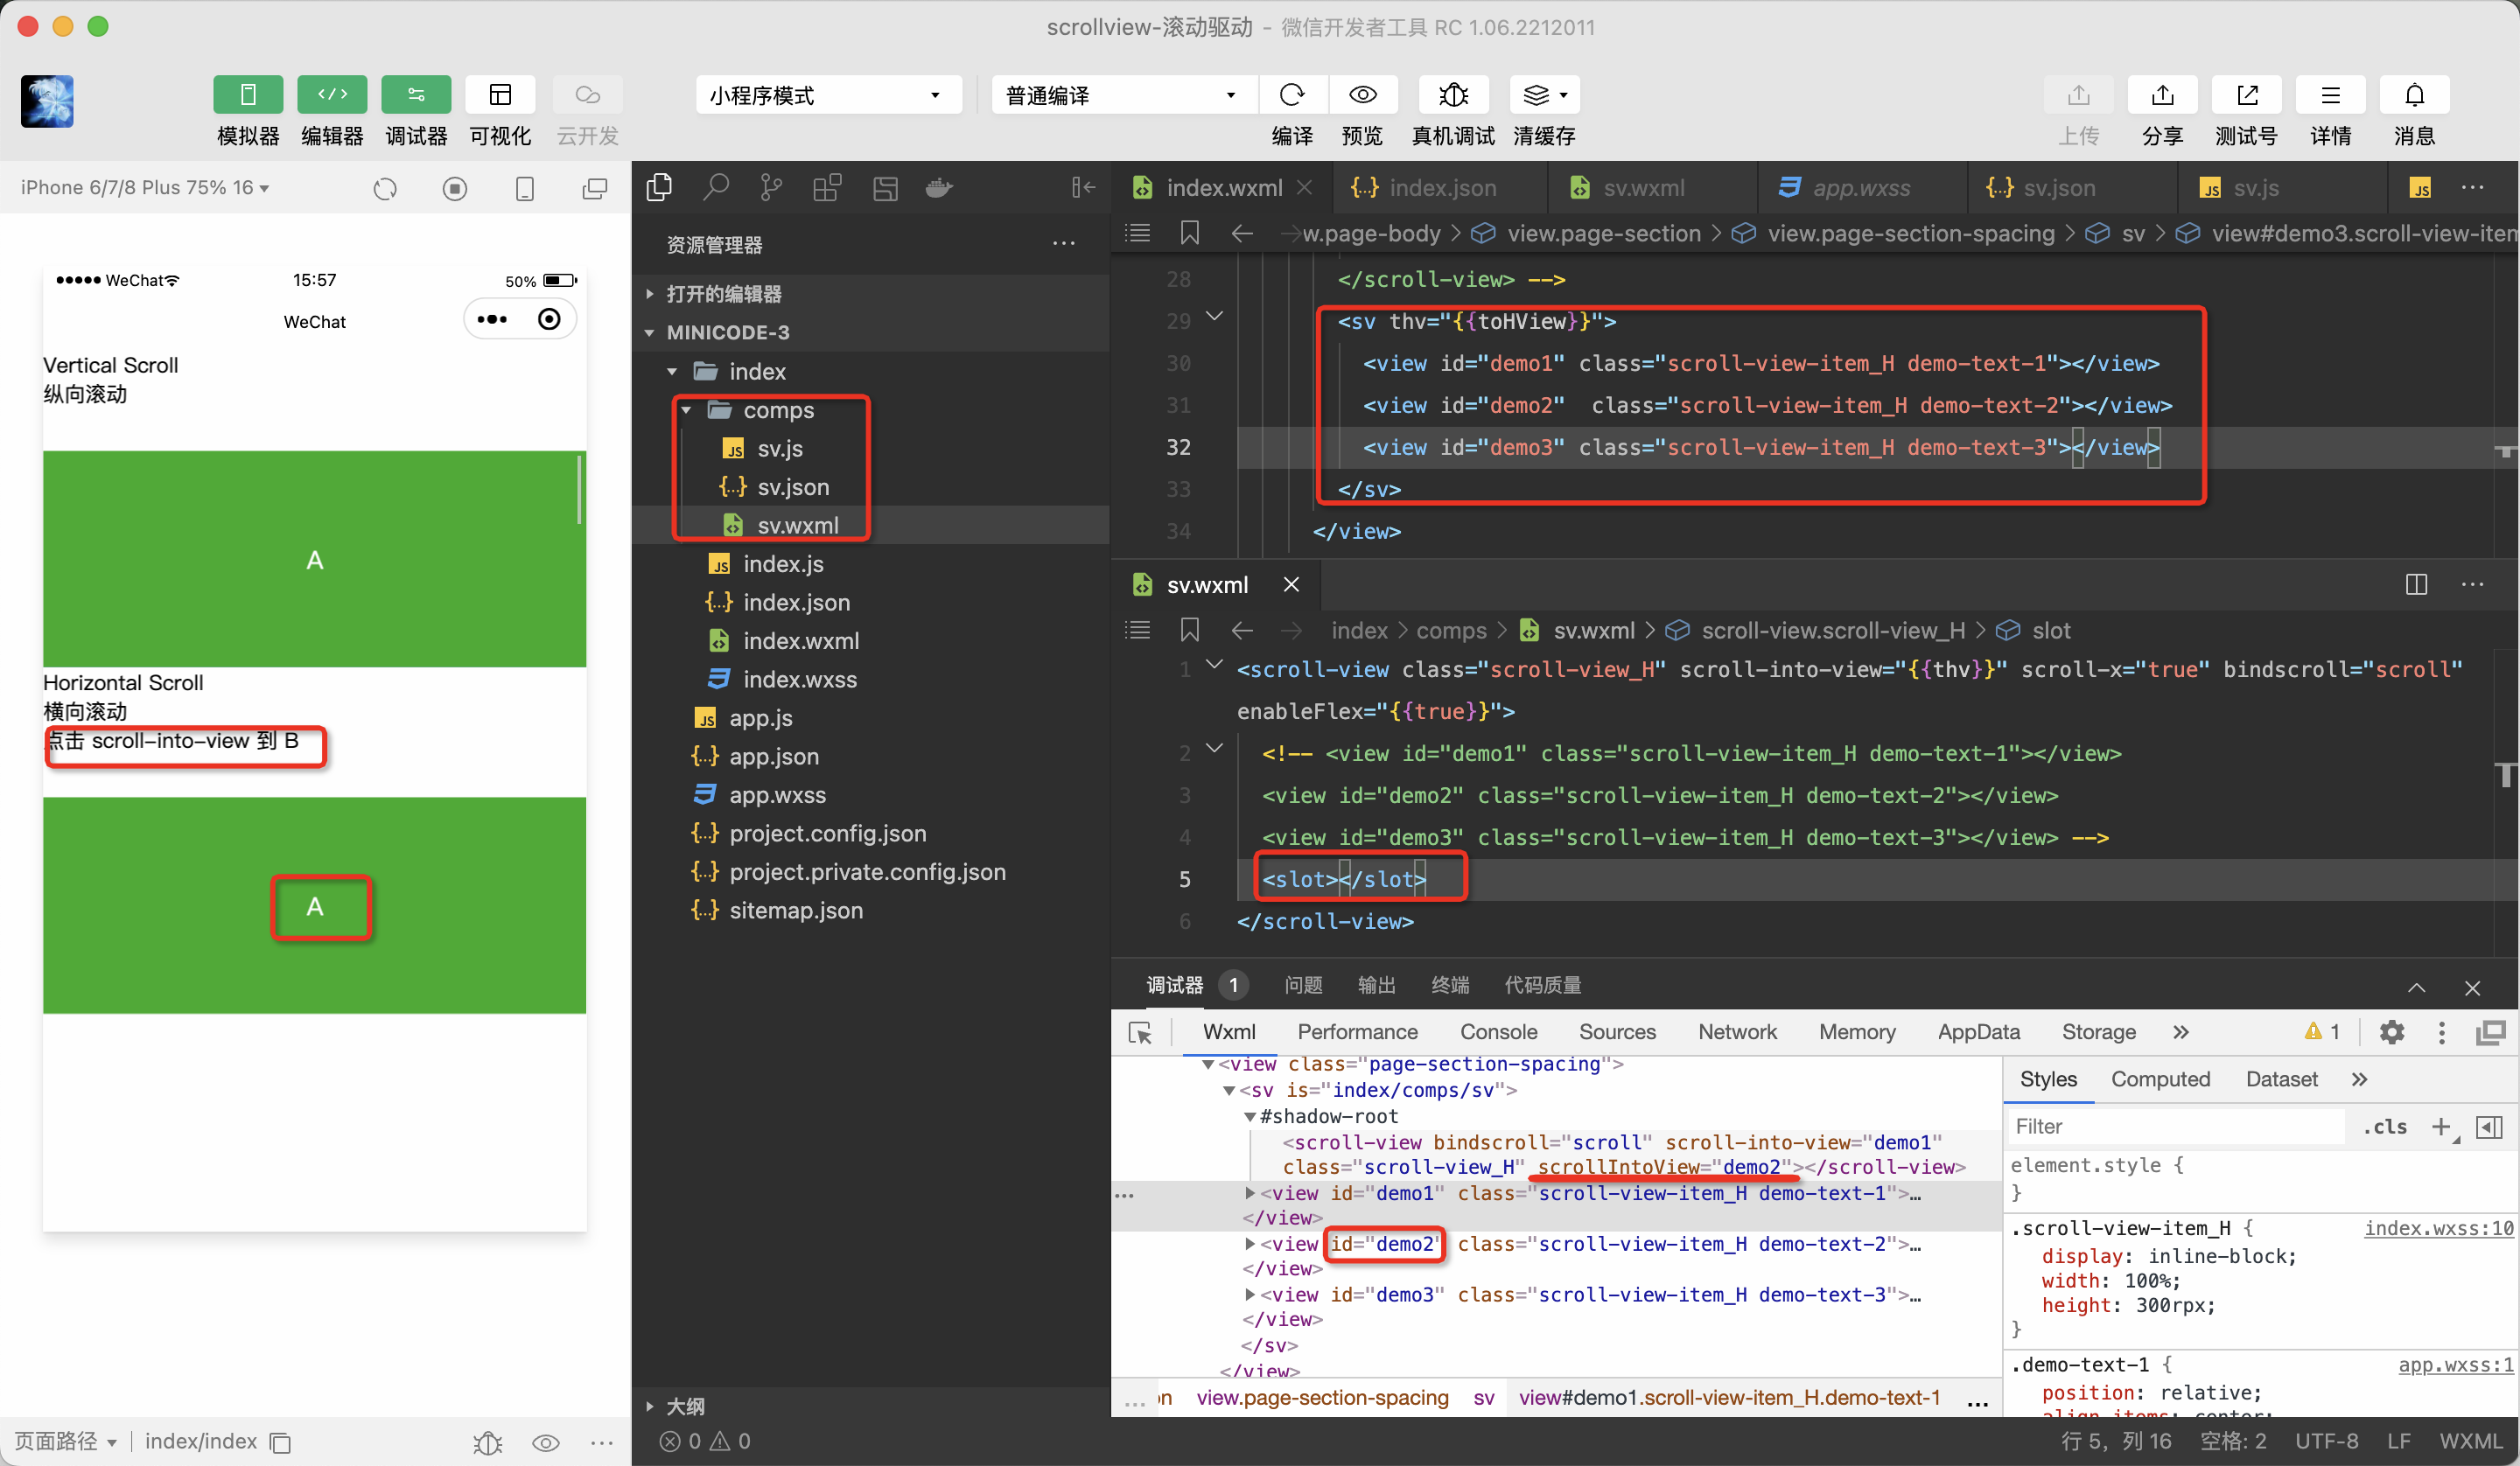Screen dimensions: 2520x1466
Task: Click the styles Filter input field
Action: point(2175,1126)
